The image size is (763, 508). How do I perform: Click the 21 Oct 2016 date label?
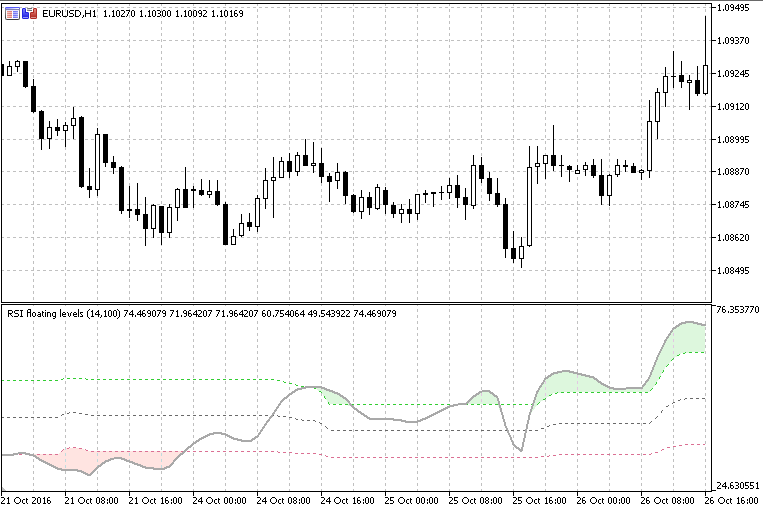[x=26, y=501]
